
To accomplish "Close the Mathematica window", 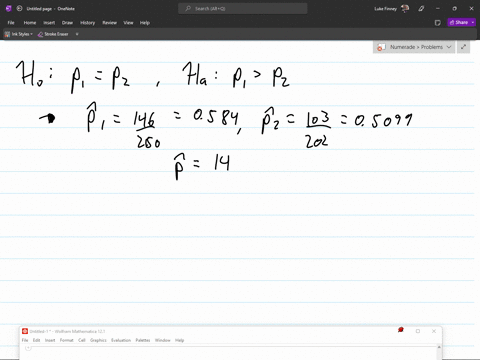I will tap(434, 331).
